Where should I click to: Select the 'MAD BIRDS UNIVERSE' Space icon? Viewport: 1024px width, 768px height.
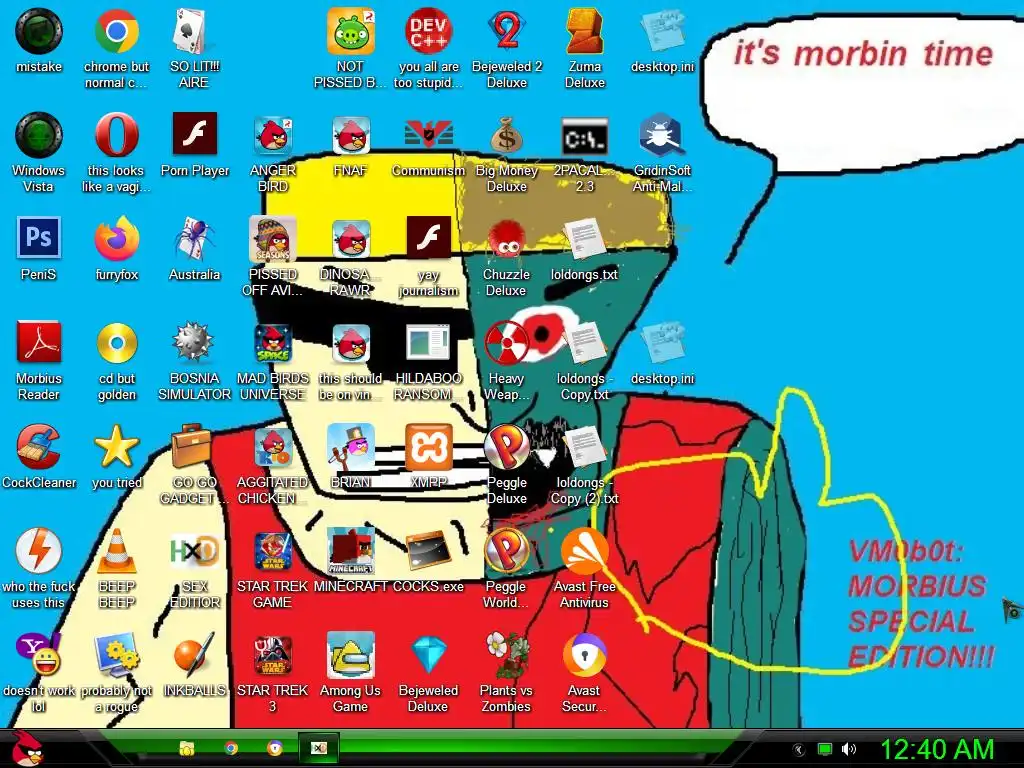coord(273,343)
